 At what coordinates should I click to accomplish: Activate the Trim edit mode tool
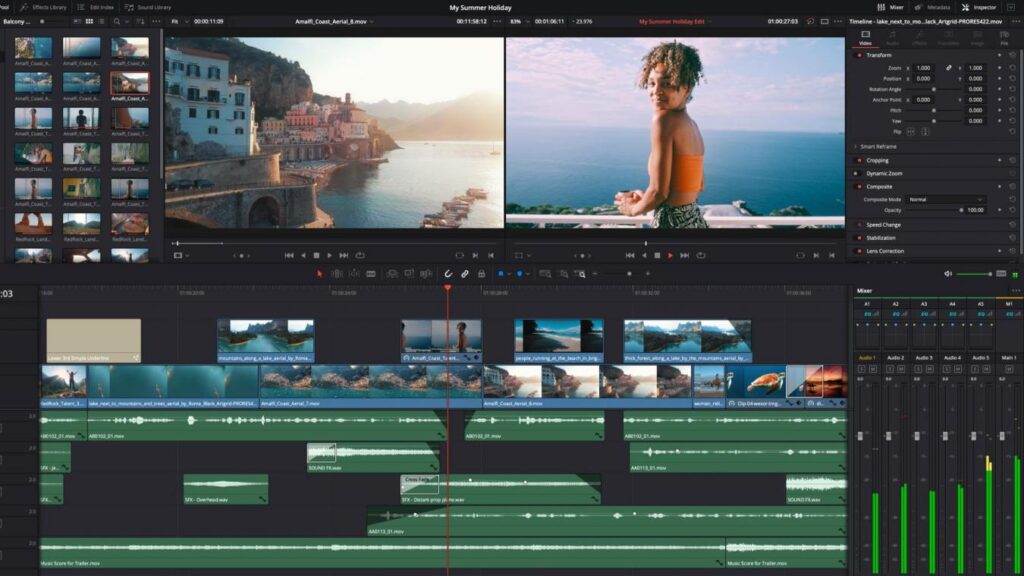click(337, 274)
